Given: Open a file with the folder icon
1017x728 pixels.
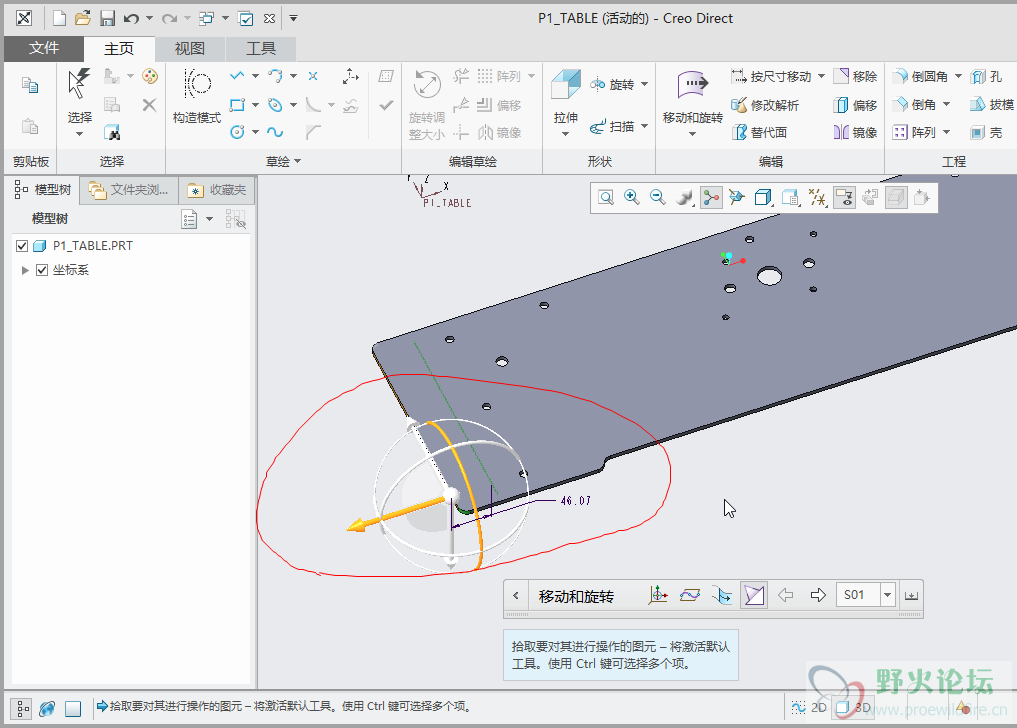Looking at the screenshot, I should pos(82,18).
